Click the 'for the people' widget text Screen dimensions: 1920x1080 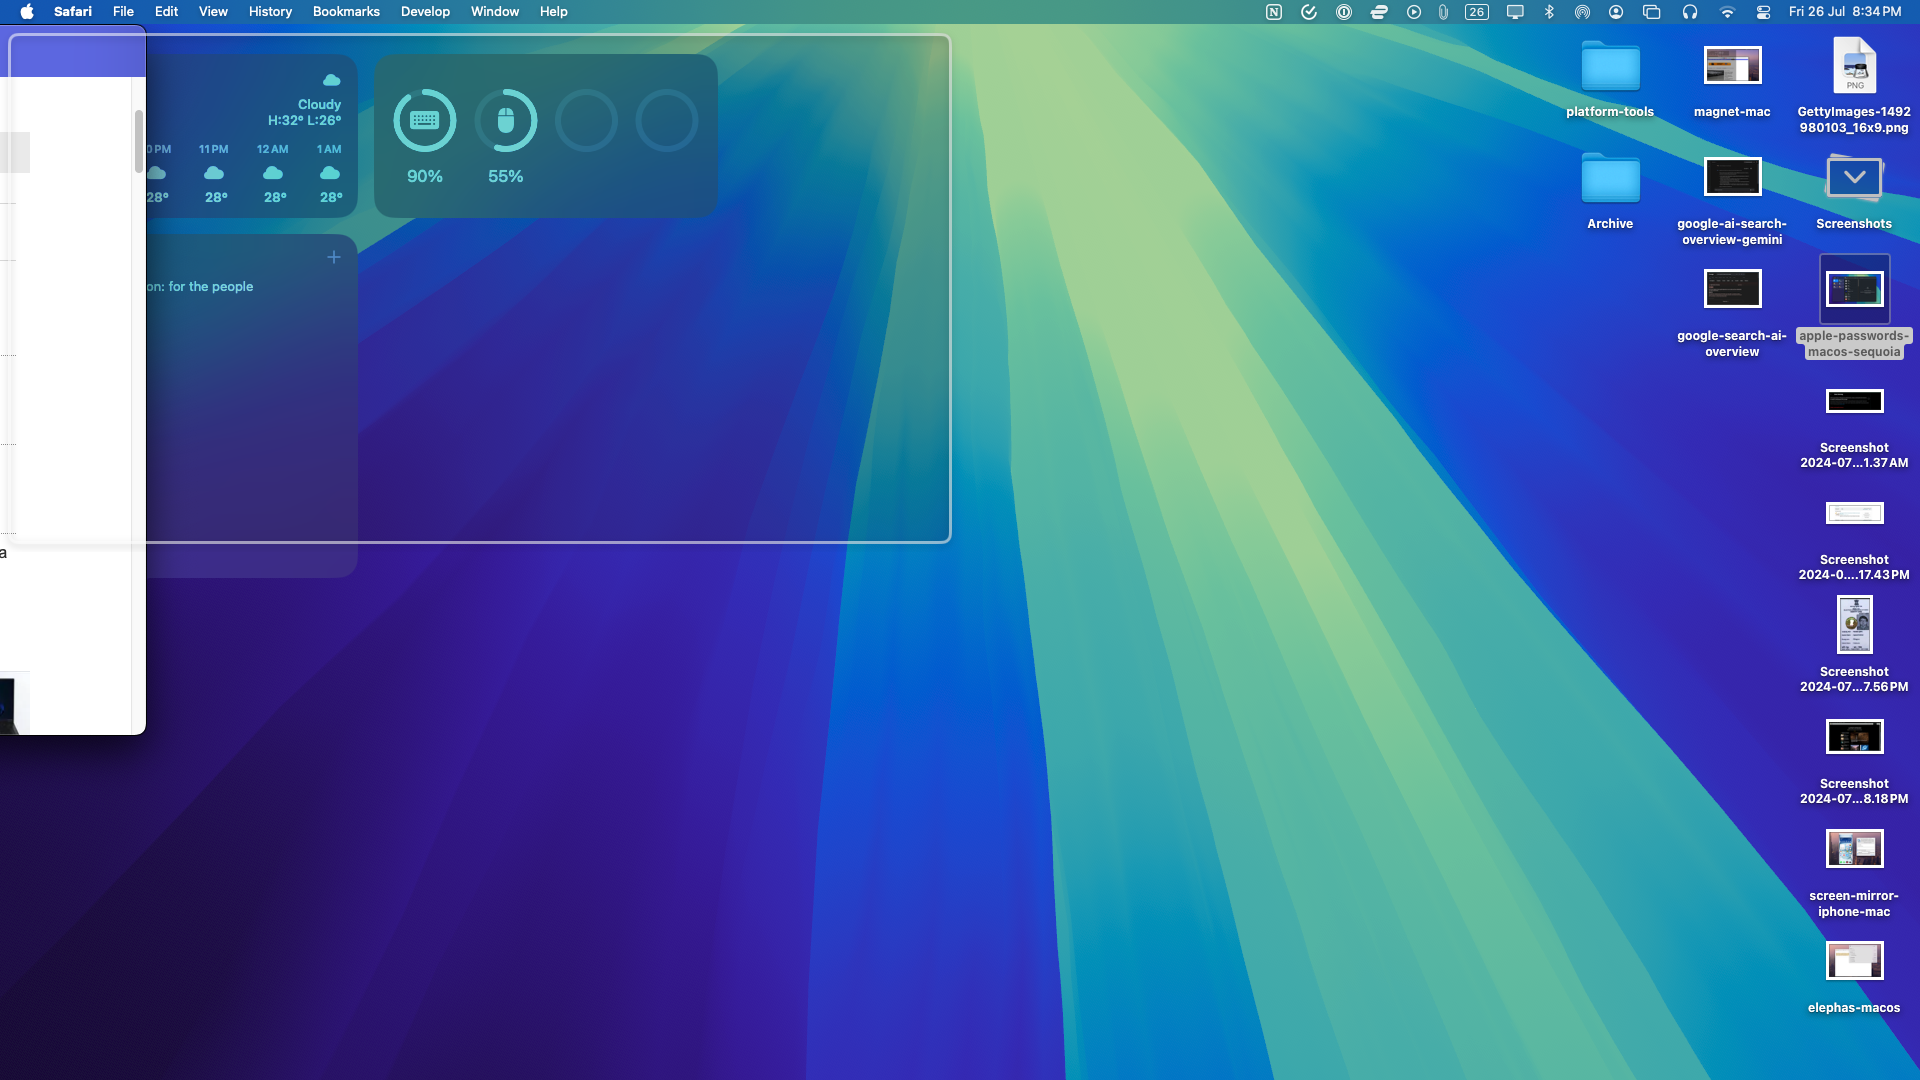[211, 287]
